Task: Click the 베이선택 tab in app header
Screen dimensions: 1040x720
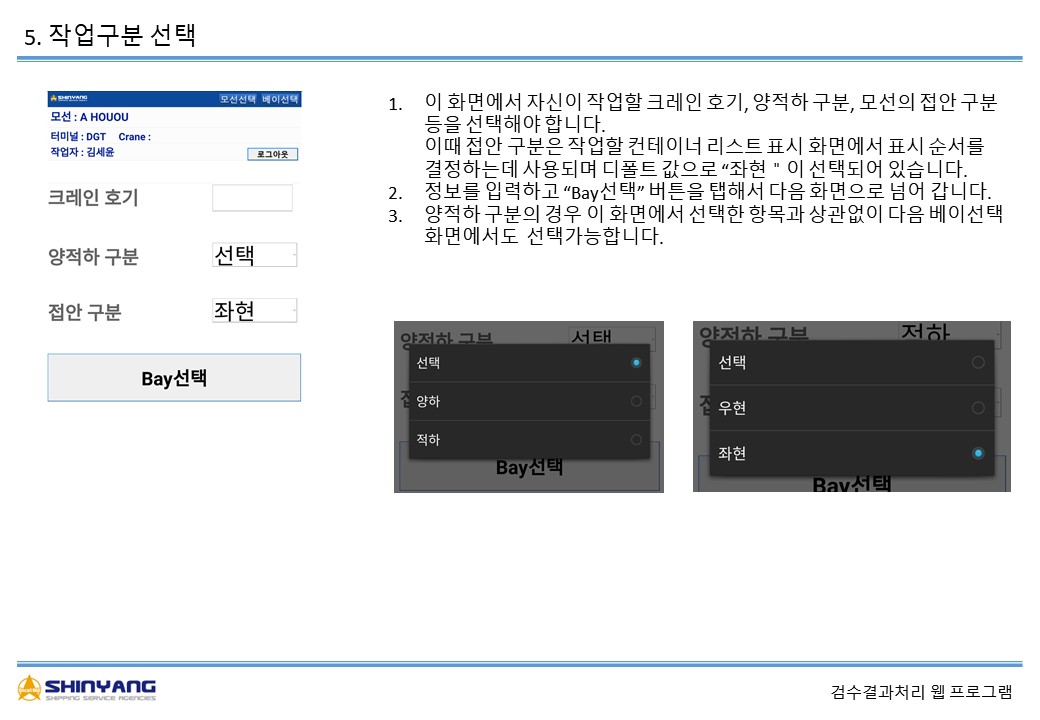Action: tap(280, 99)
